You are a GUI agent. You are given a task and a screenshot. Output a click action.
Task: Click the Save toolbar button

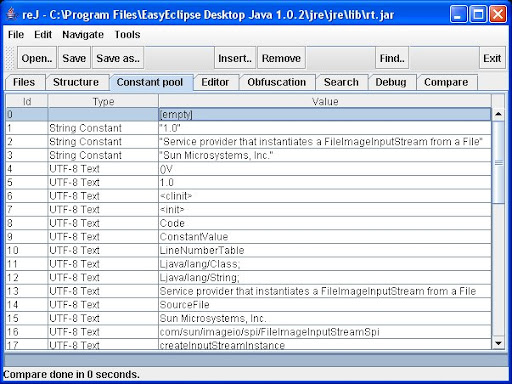(74, 58)
